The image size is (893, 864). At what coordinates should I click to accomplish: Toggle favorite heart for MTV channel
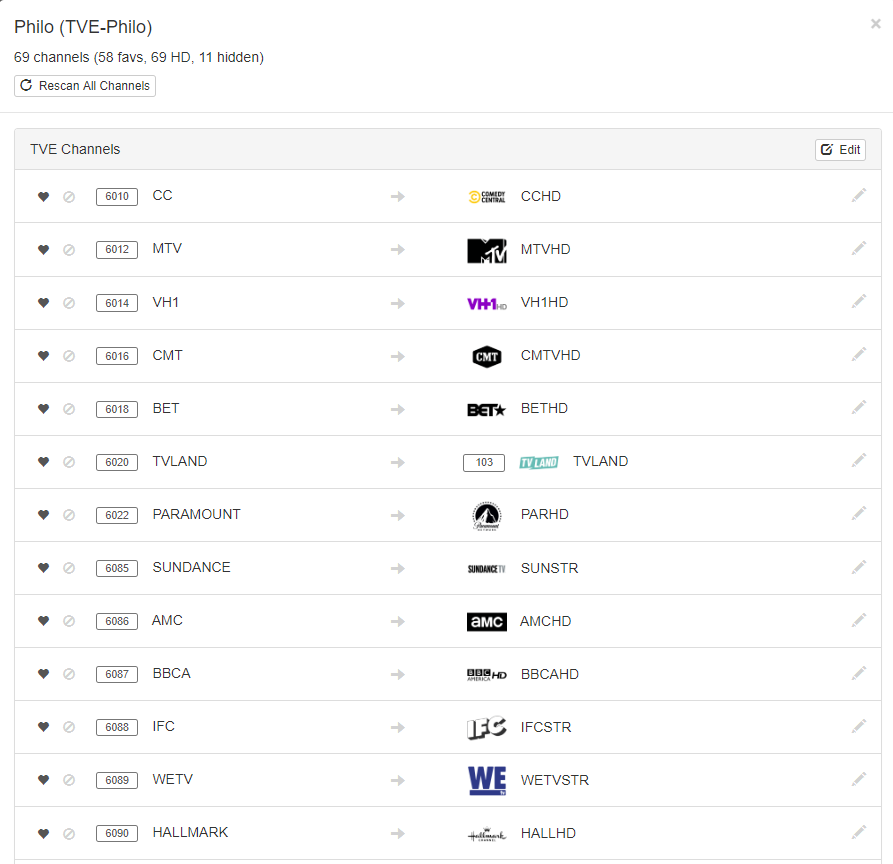(43, 249)
